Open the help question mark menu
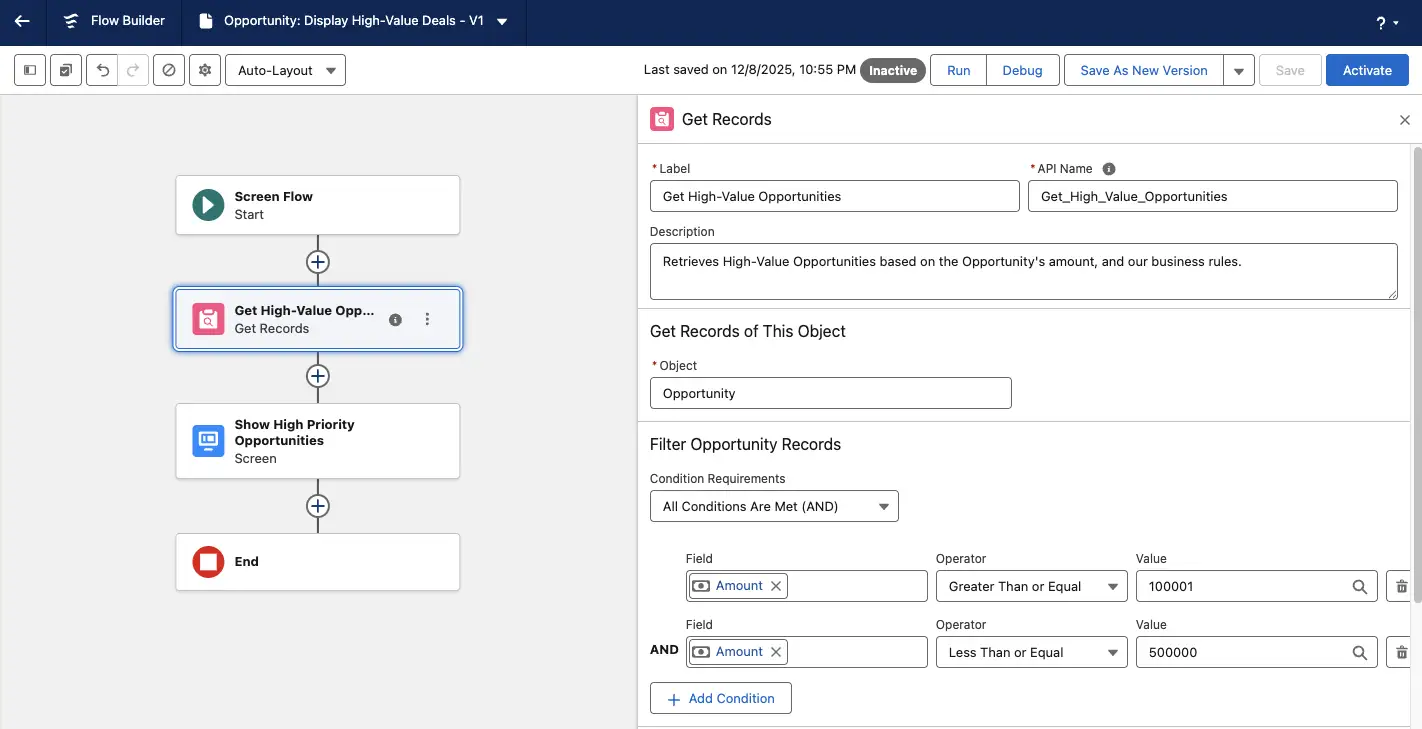This screenshot has height=729, width=1422. (1388, 23)
